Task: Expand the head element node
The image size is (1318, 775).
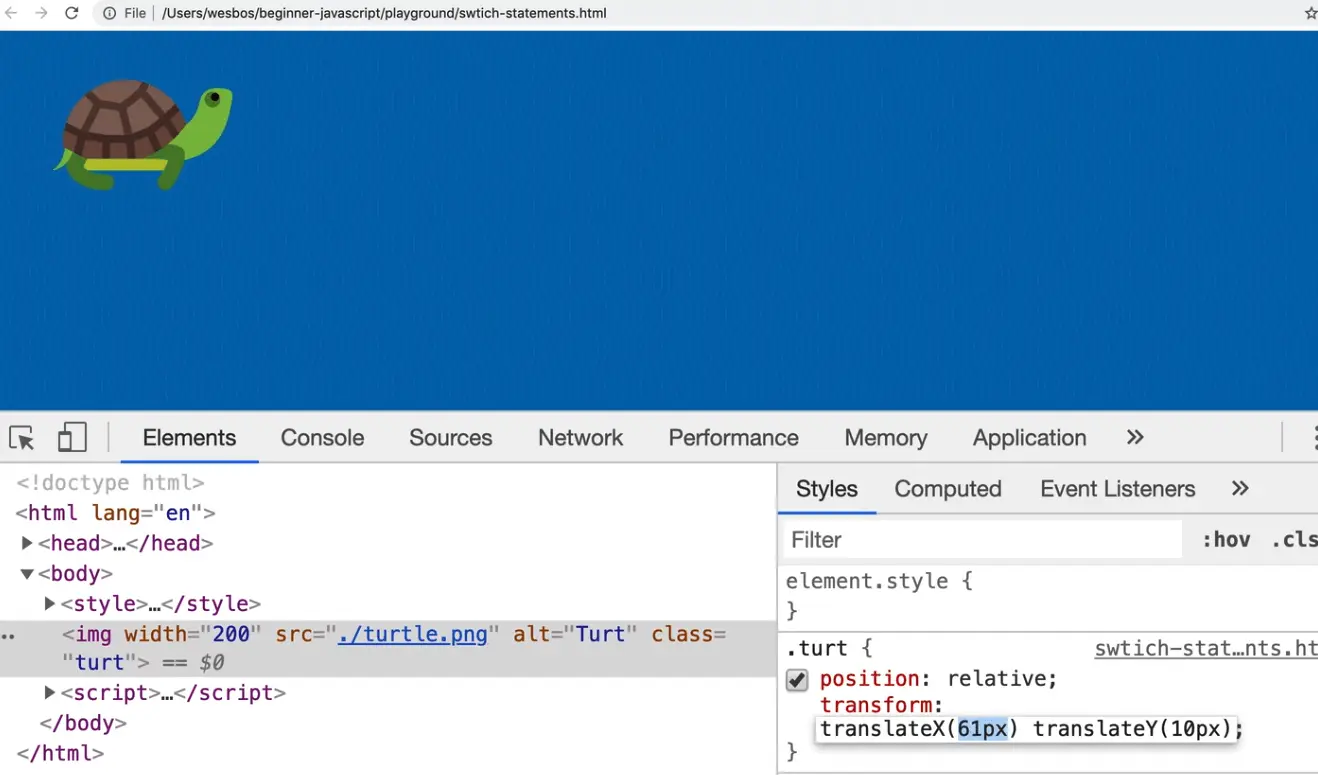Action: 28,543
